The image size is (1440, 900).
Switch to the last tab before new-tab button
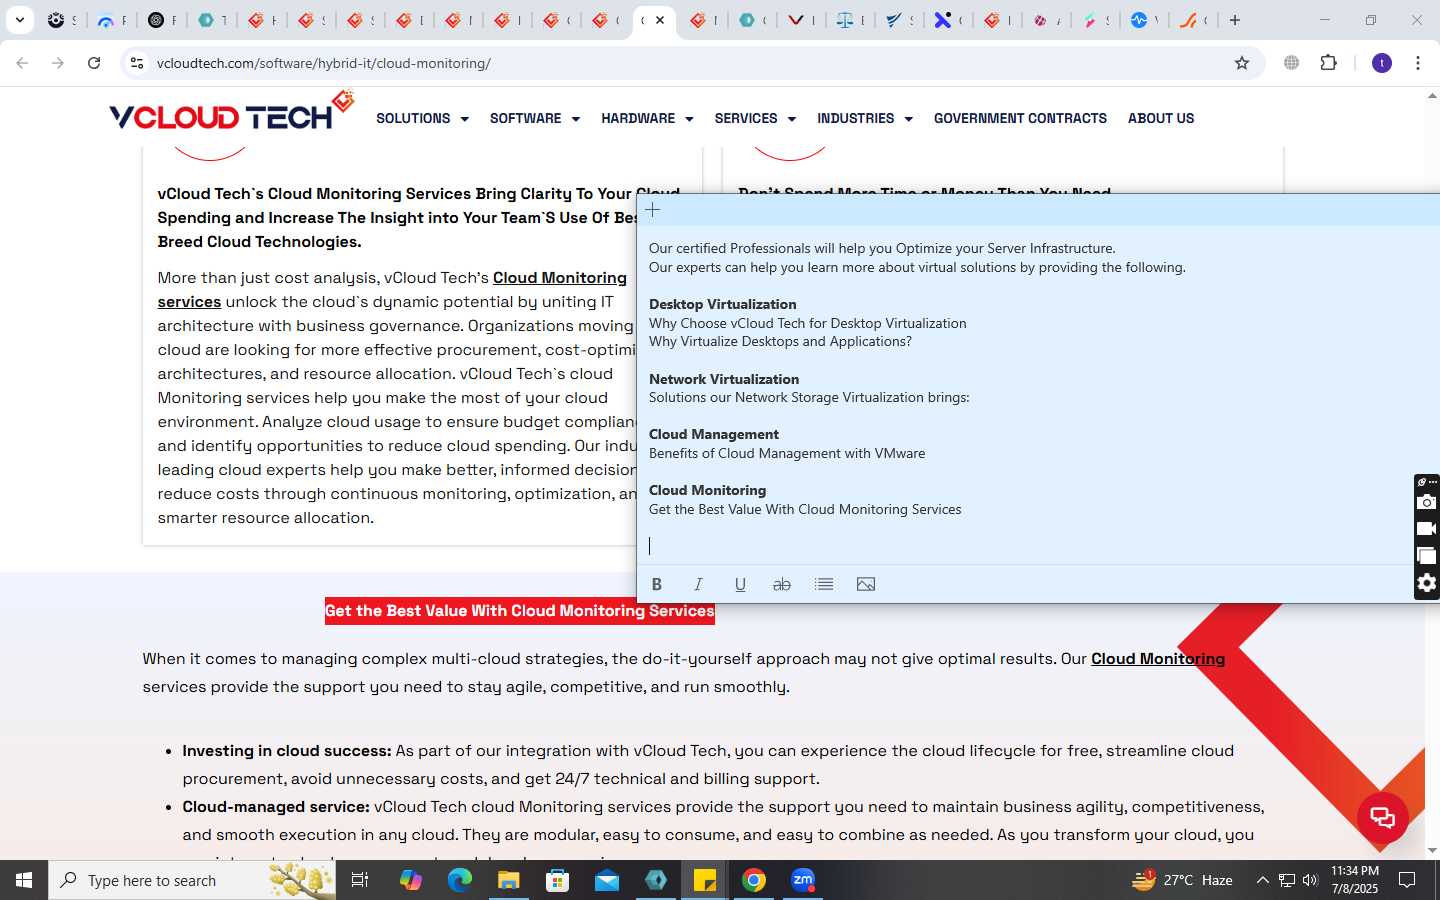(x=1192, y=20)
